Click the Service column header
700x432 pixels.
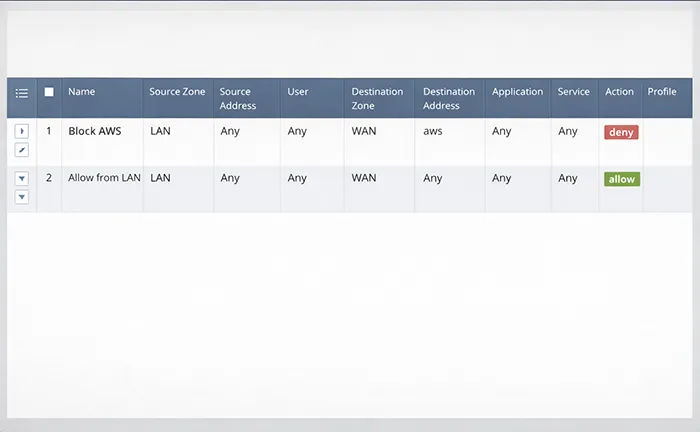click(x=574, y=92)
